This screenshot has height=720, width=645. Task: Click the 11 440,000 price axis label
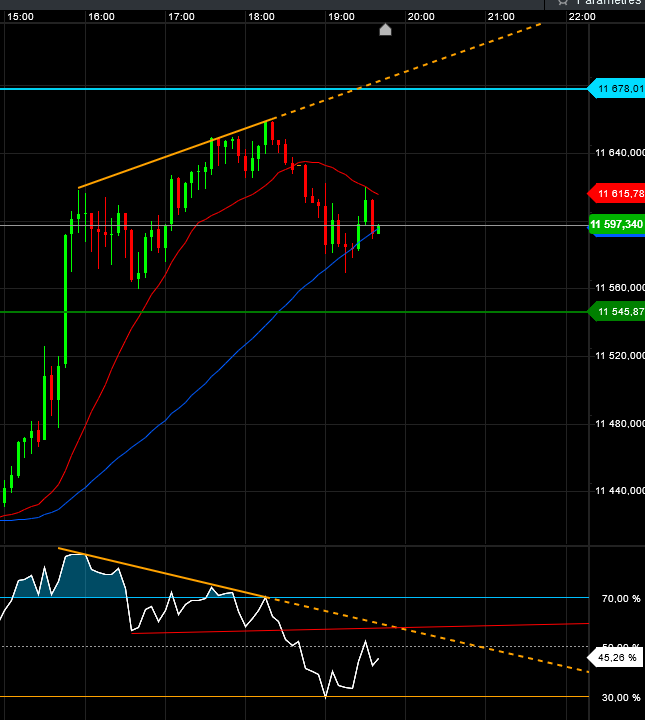[x=620, y=490]
